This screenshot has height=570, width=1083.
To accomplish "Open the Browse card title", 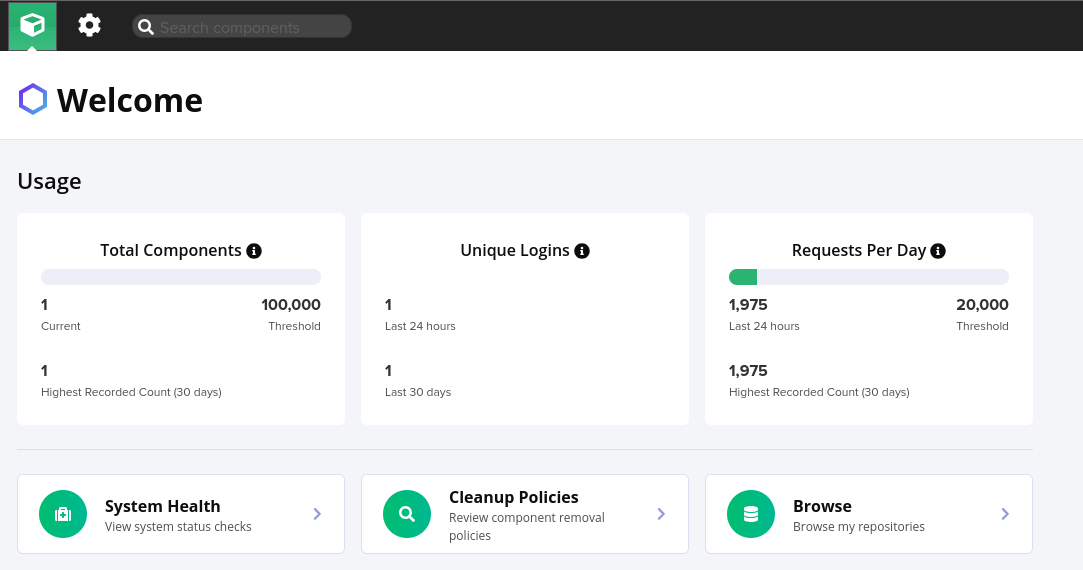I will coord(822,506).
